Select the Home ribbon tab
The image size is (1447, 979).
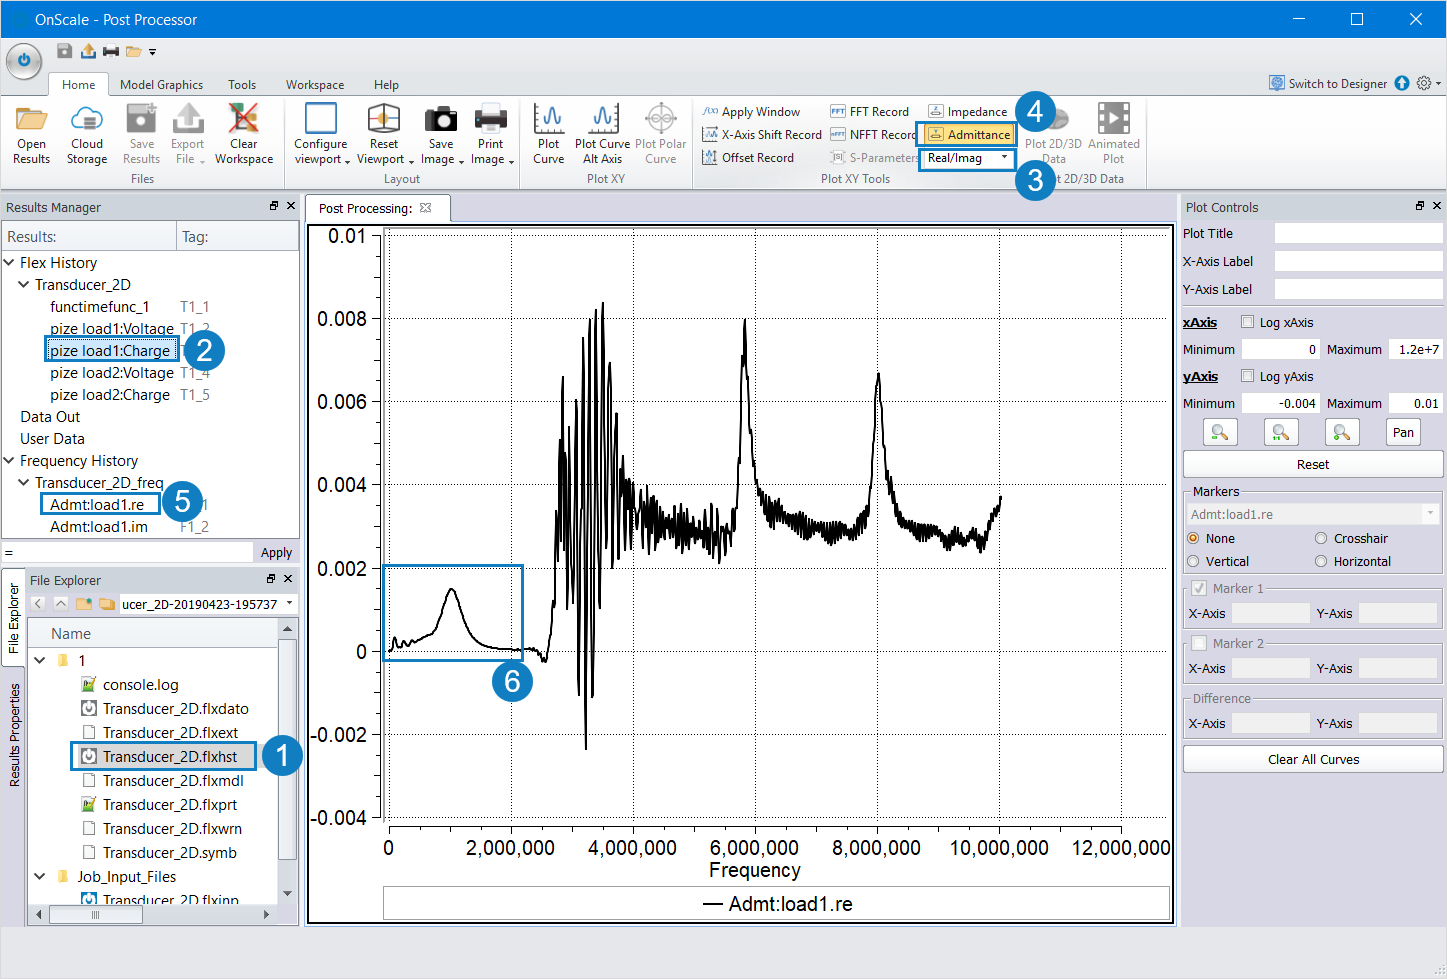pyautogui.click(x=78, y=85)
